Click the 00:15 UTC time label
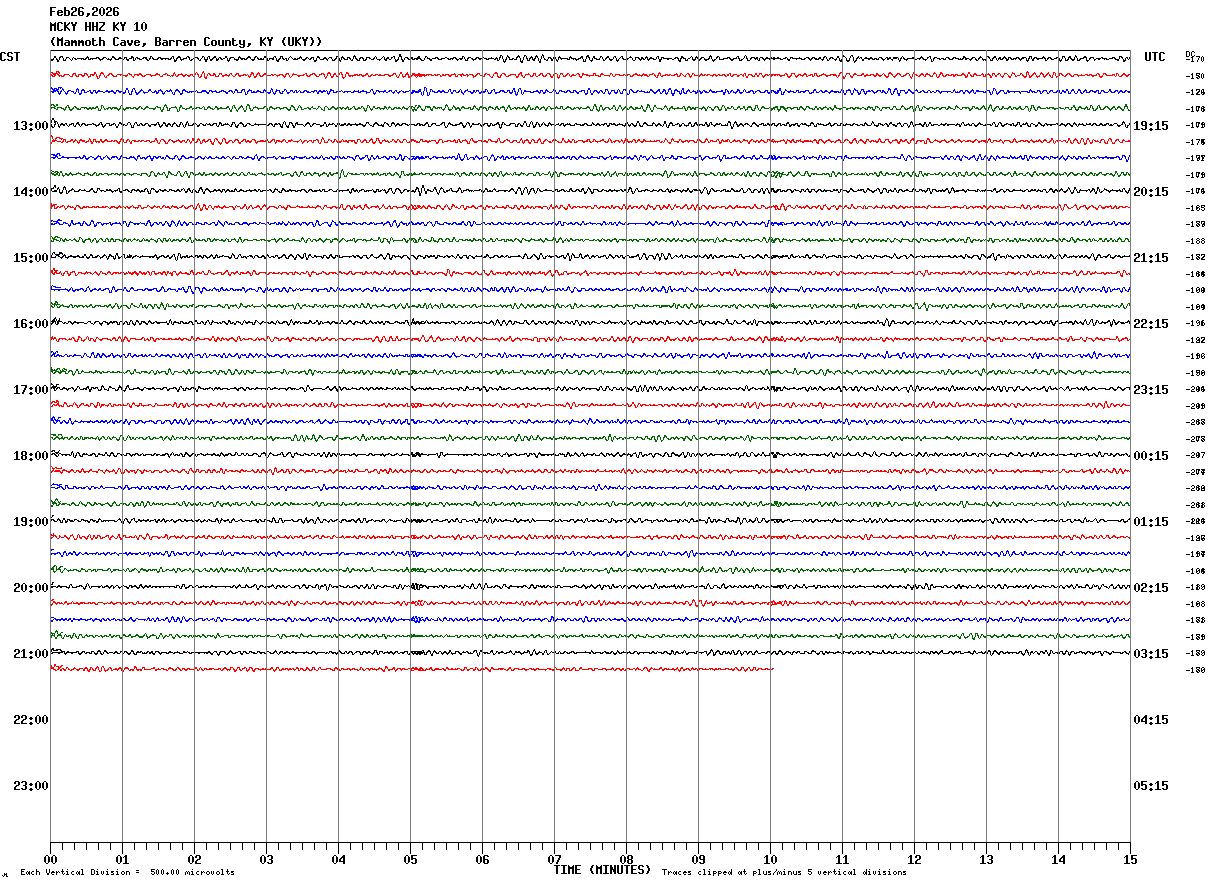This screenshot has height=886, width=1210. pos(1150,456)
